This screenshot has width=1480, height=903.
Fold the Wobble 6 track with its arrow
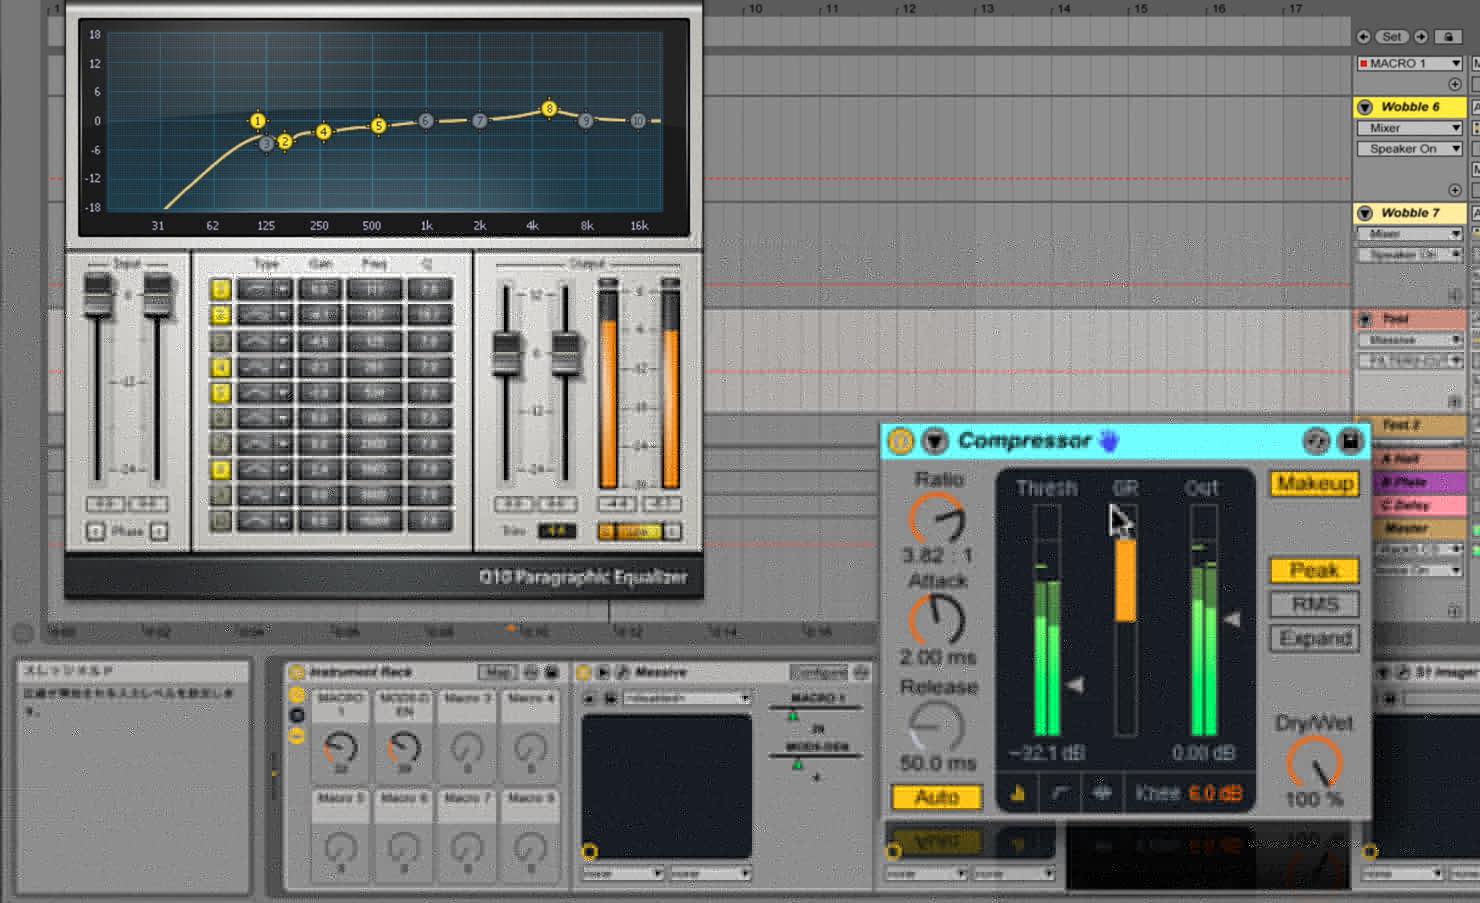pyautogui.click(x=1364, y=107)
